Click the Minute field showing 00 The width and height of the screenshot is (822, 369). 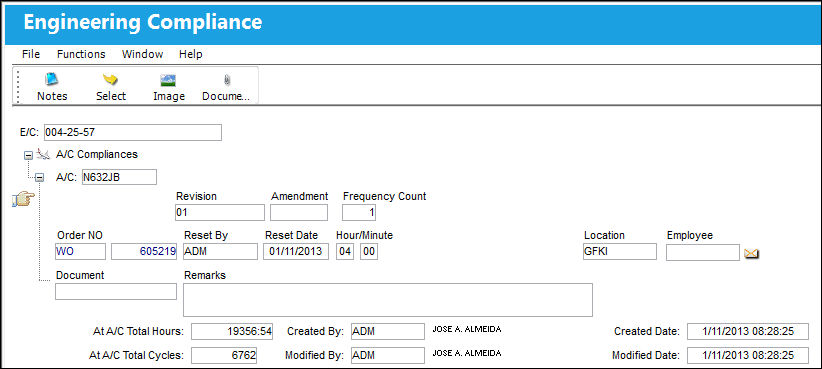tap(369, 252)
